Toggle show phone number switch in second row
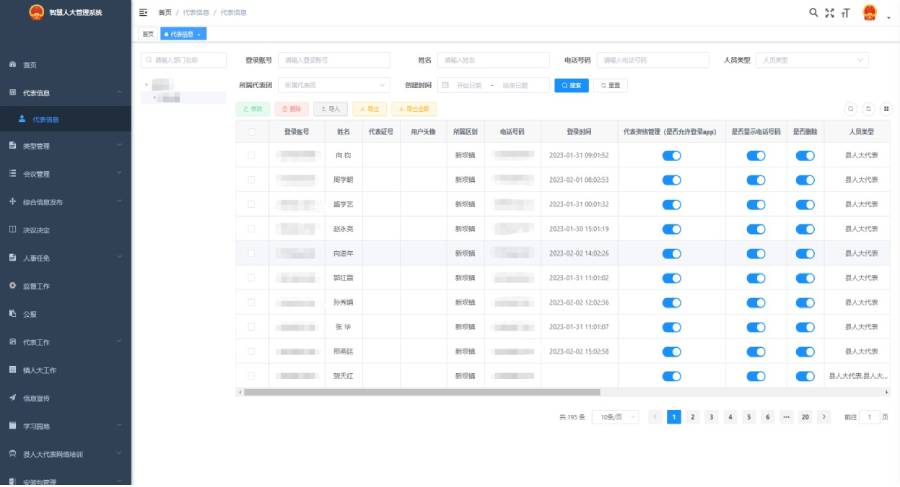Screen dimensions: 900x487 tap(756, 180)
